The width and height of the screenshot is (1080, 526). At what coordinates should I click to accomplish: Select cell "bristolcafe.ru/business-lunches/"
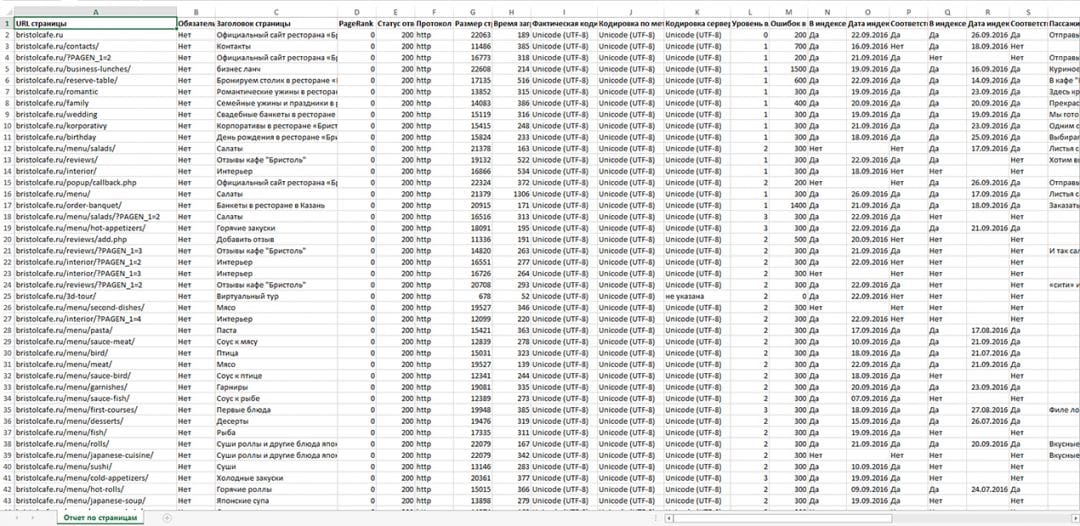[x=95, y=69]
